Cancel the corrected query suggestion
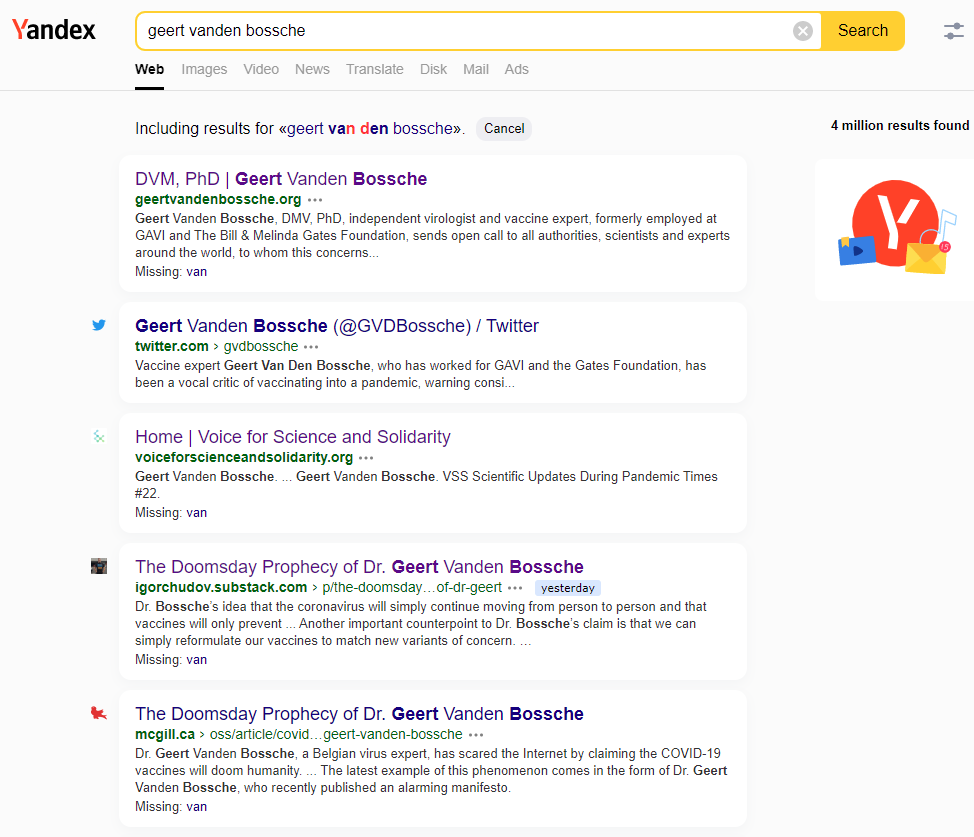Image resolution: width=974 pixels, height=837 pixels. tap(504, 129)
